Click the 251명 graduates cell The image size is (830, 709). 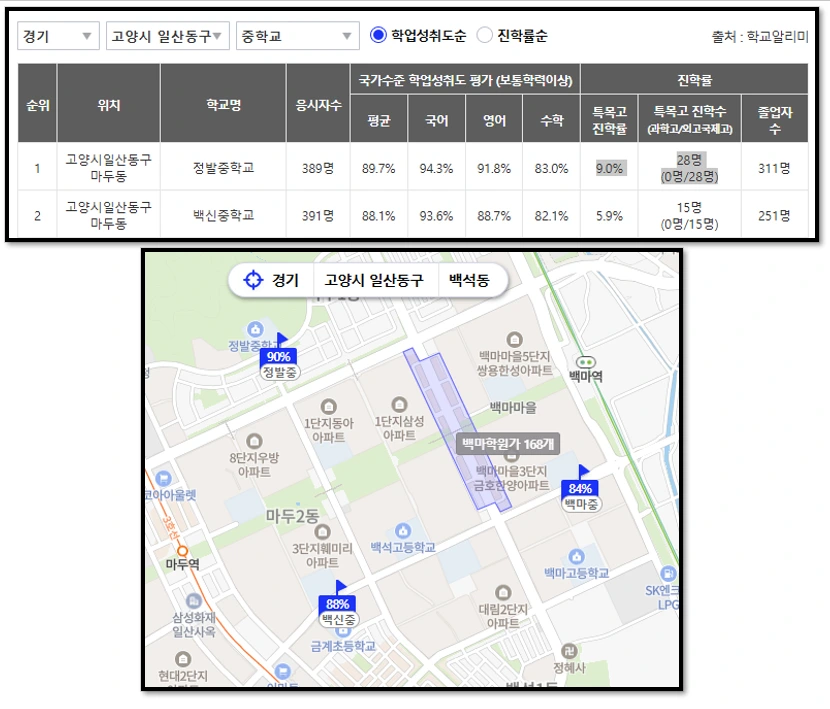[x=774, y=216]
